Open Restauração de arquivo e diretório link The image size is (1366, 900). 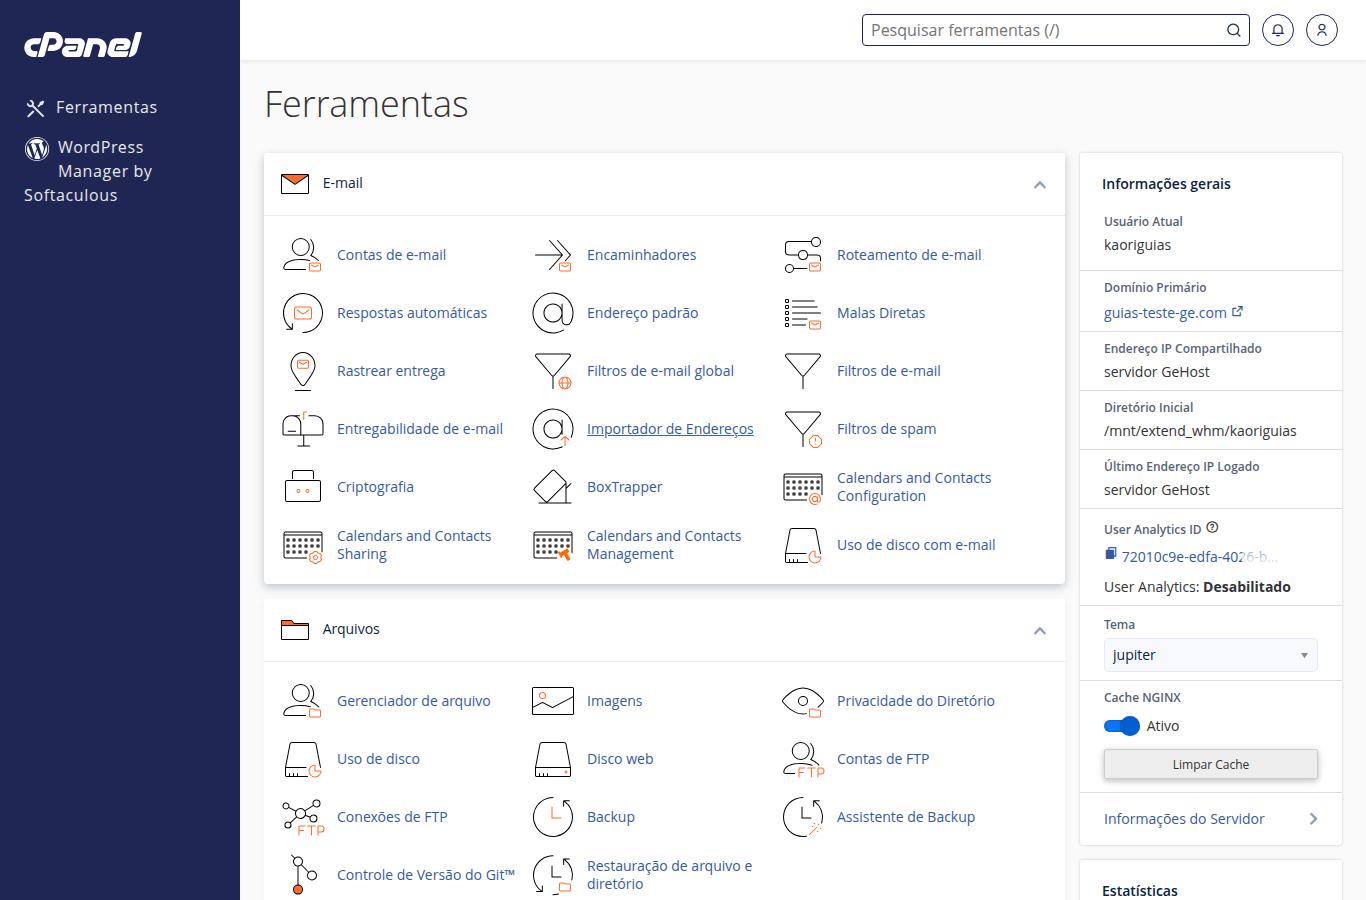pyautogui.click(x=669, y=875)
